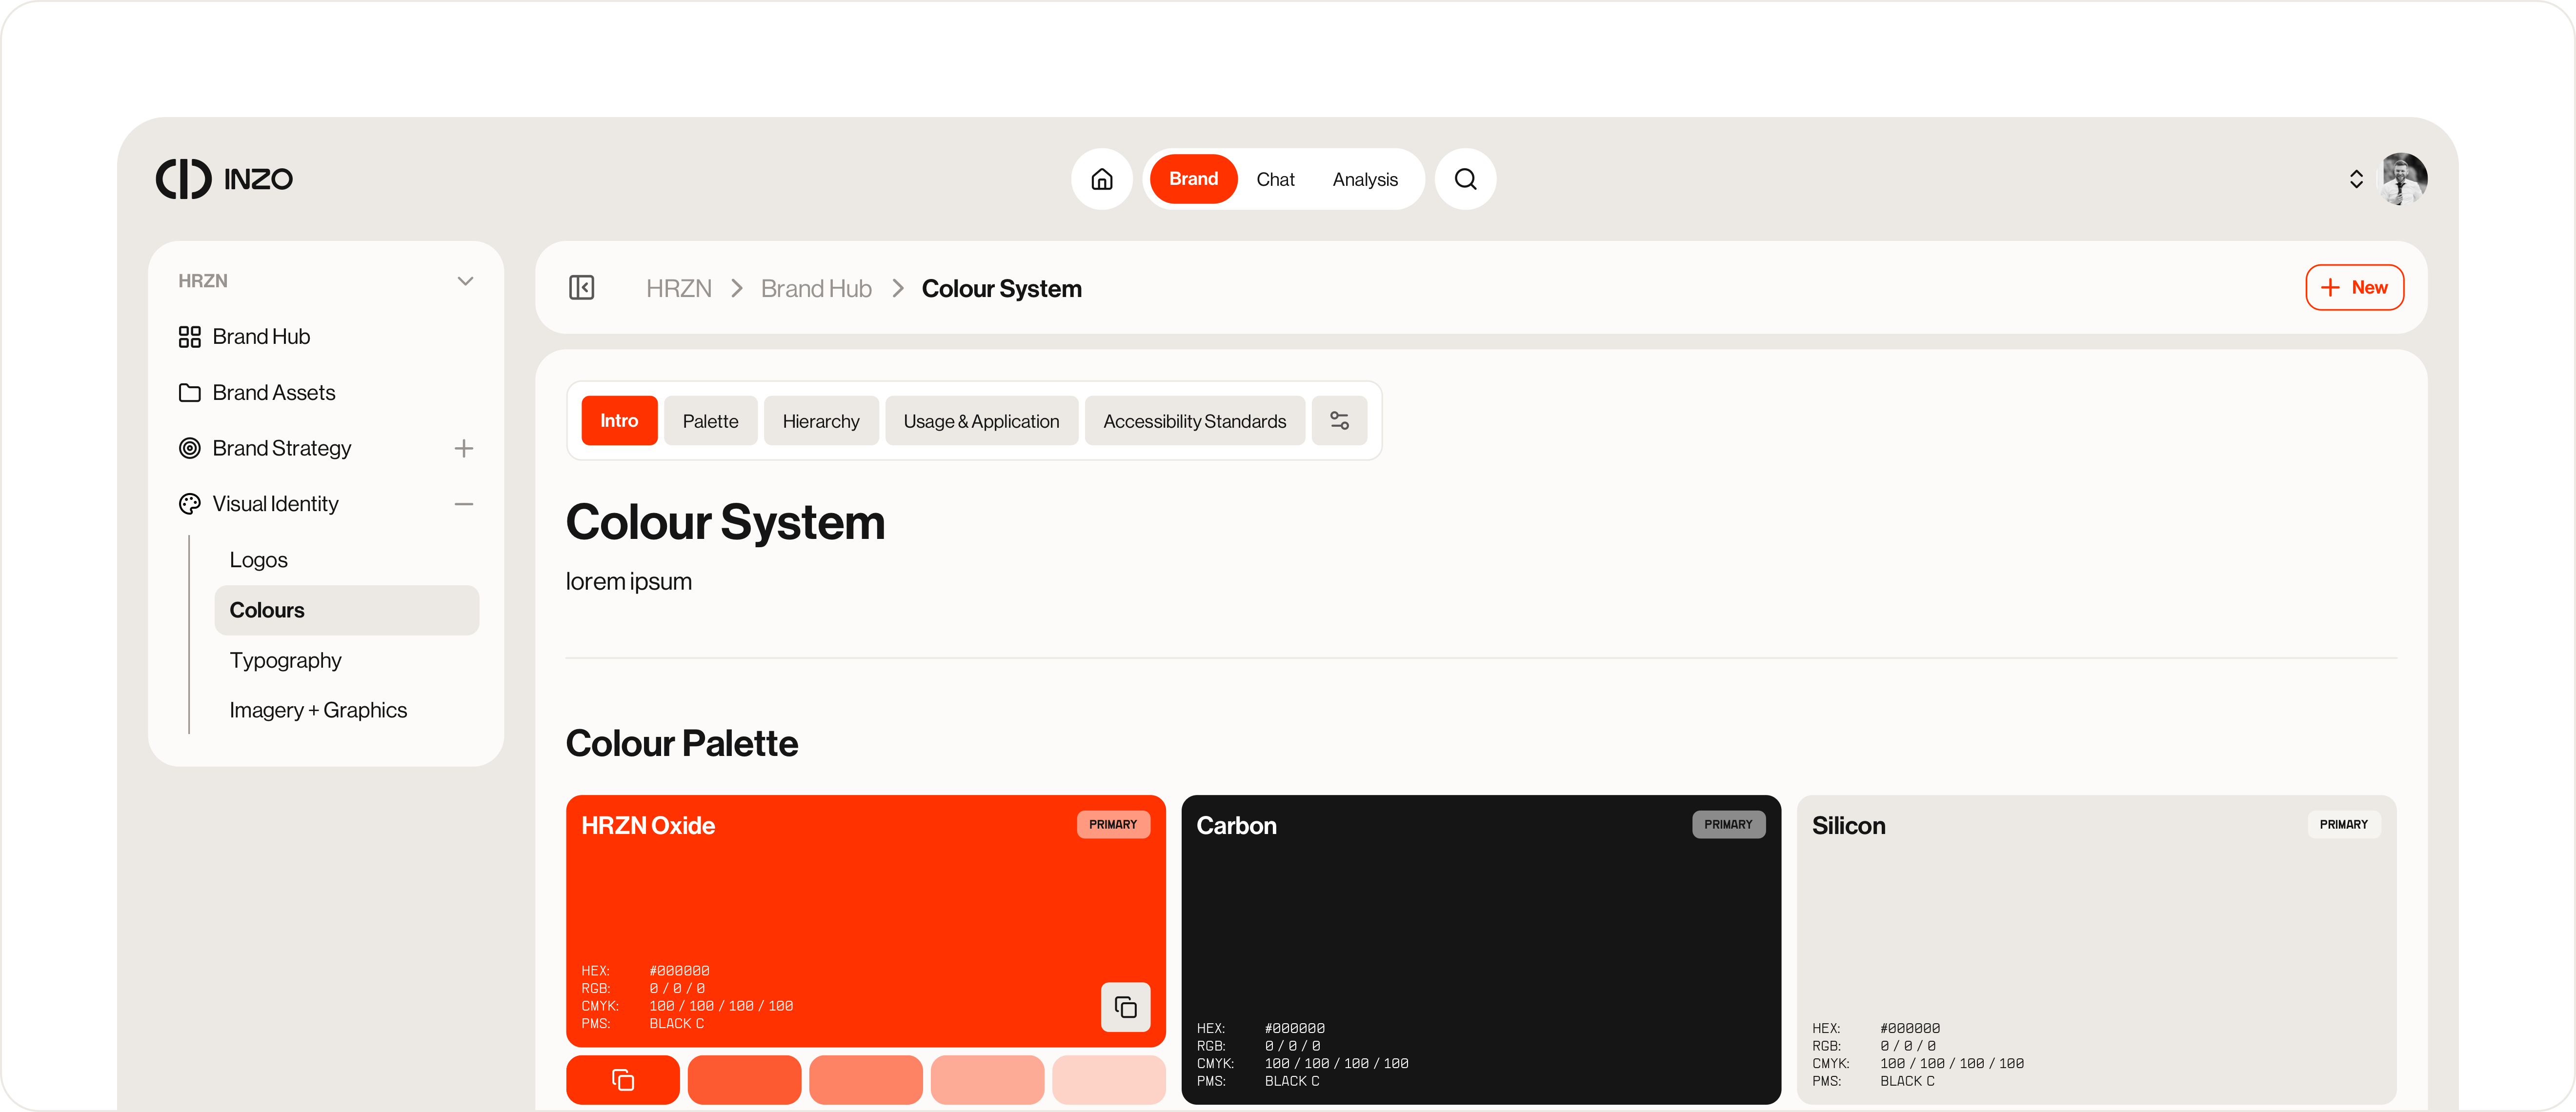
Task: Switch to the Palette tab
Action: (710, 420)
